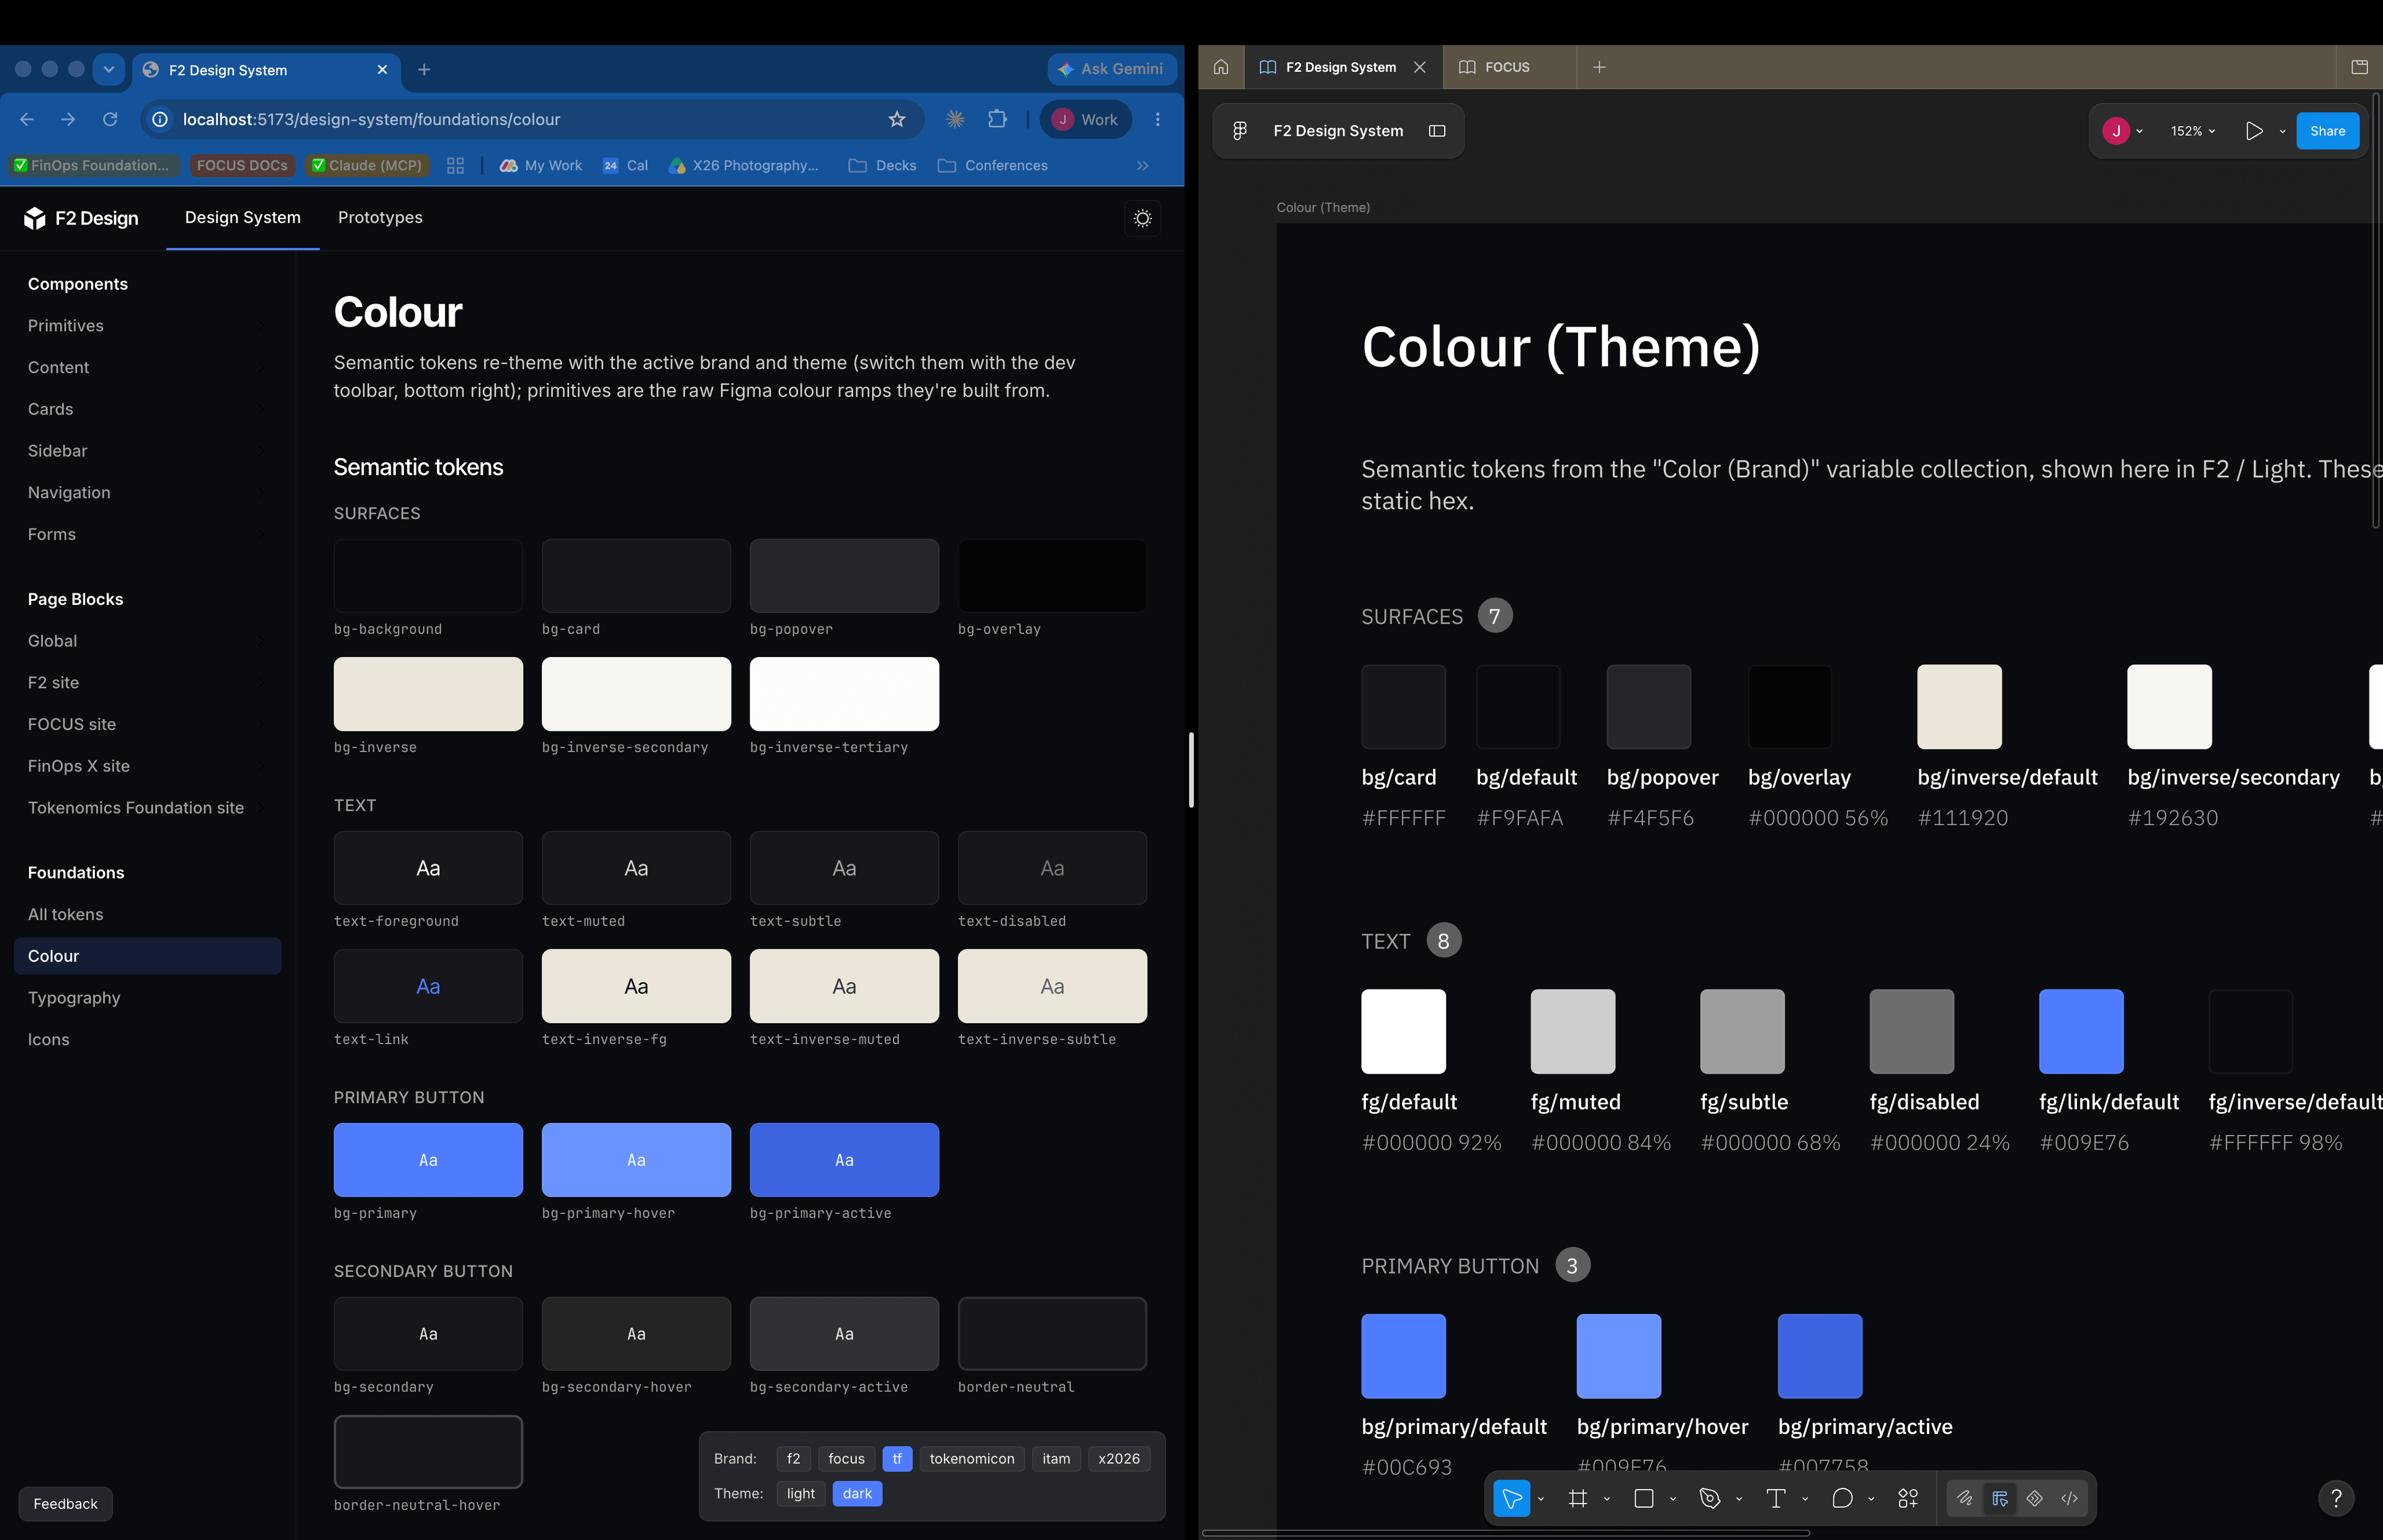Open Chrome extensions puzzle icon

click(x=997, y=119)
